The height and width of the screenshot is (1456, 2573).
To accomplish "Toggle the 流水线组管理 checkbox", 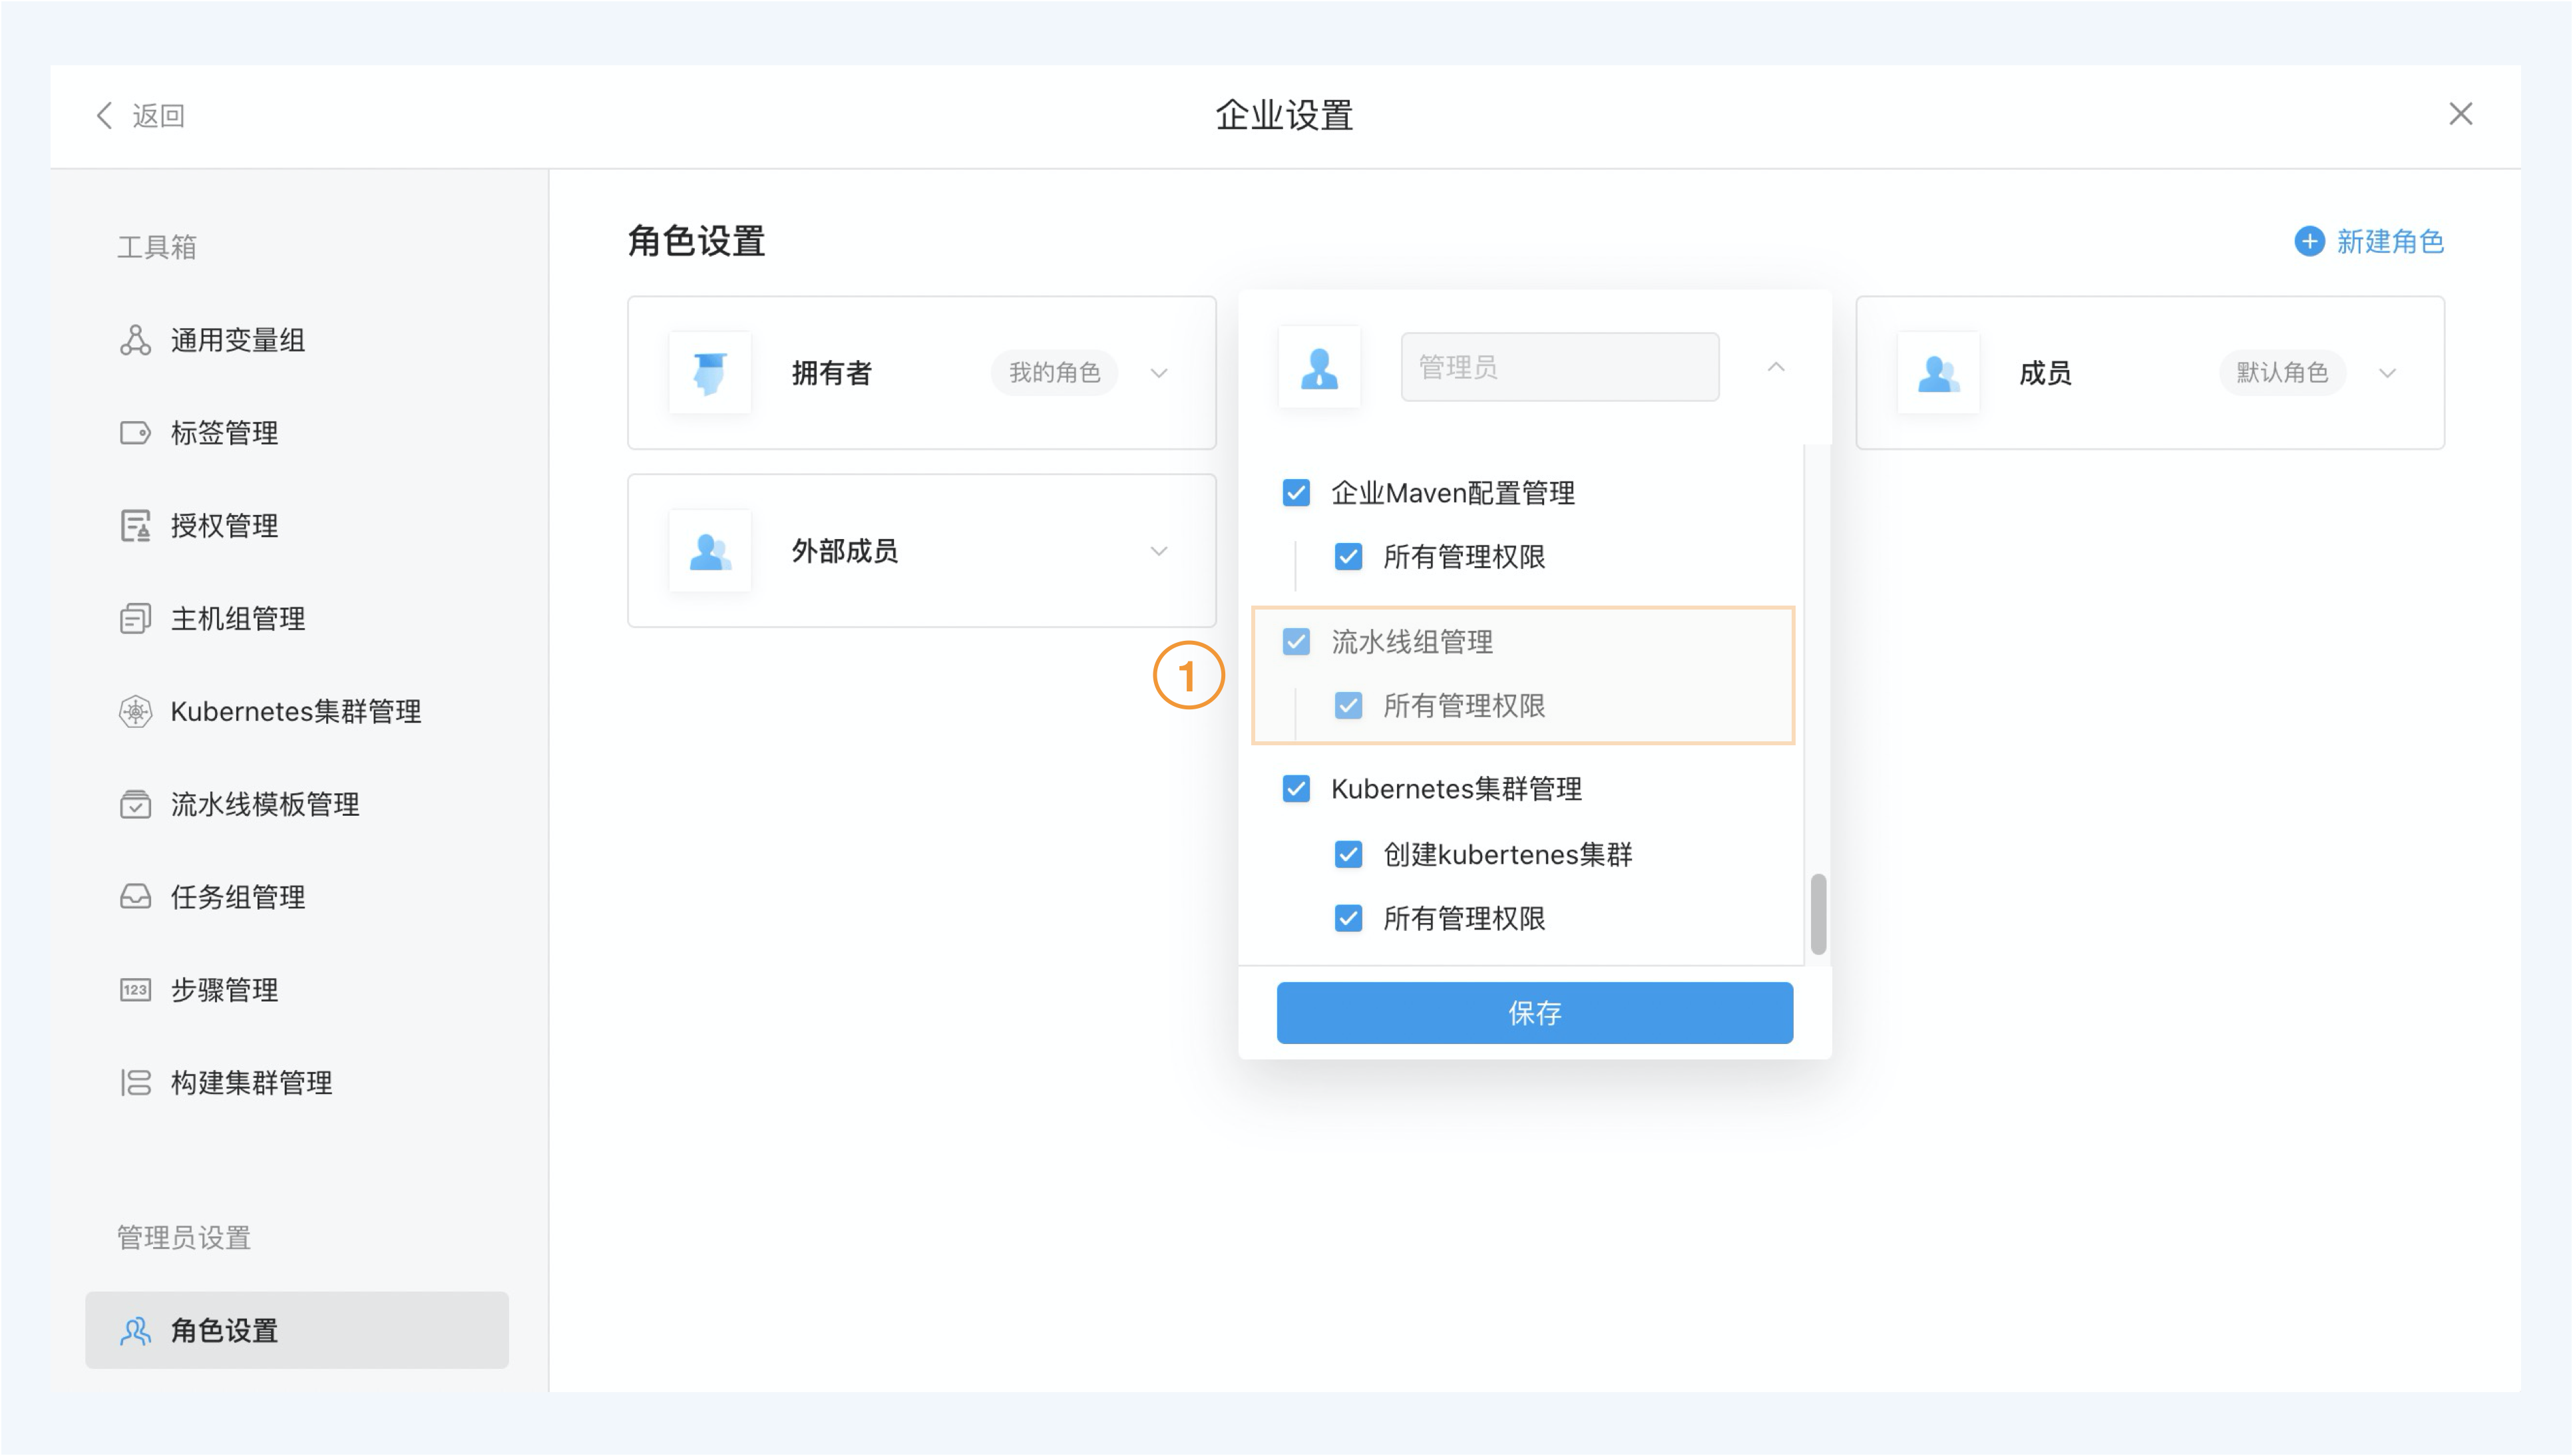I will (1296, 642).
